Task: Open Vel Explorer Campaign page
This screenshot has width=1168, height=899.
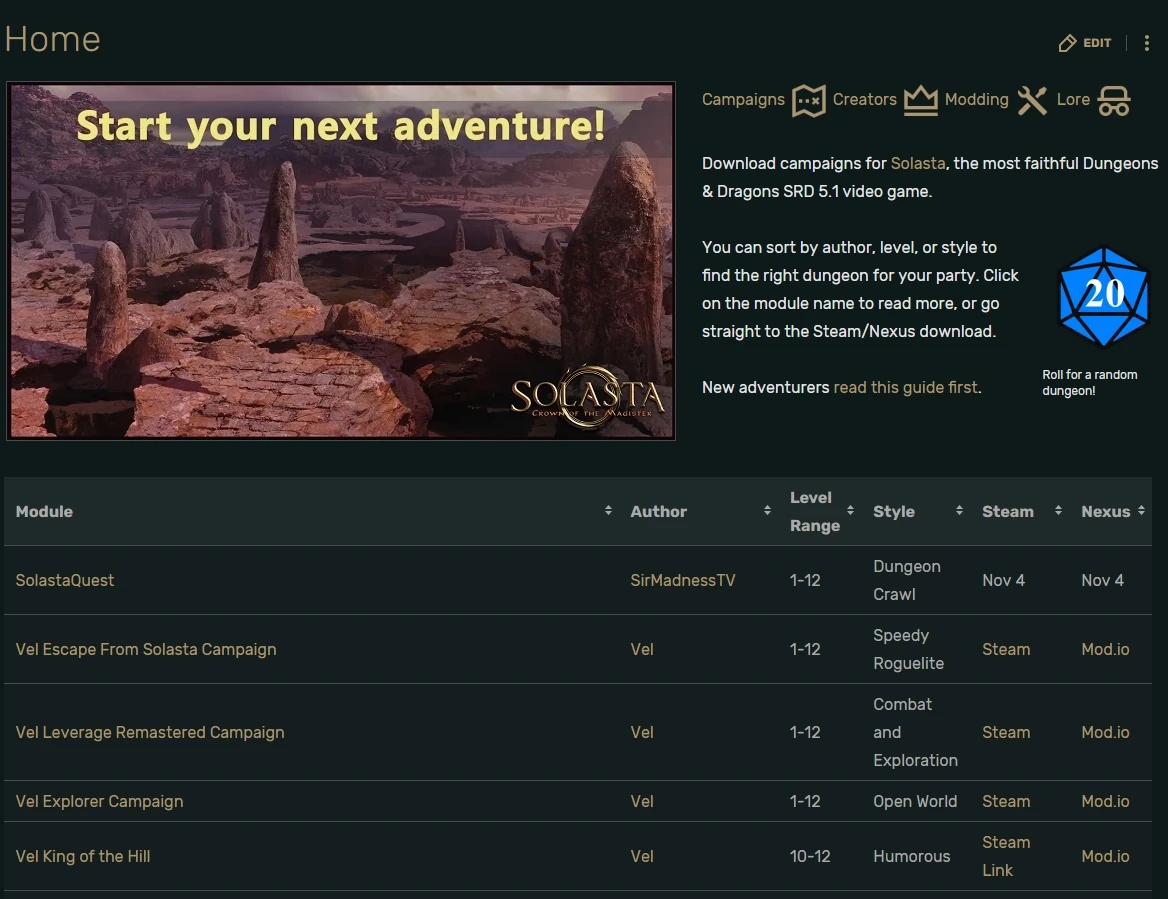Action: coord(99,801)
